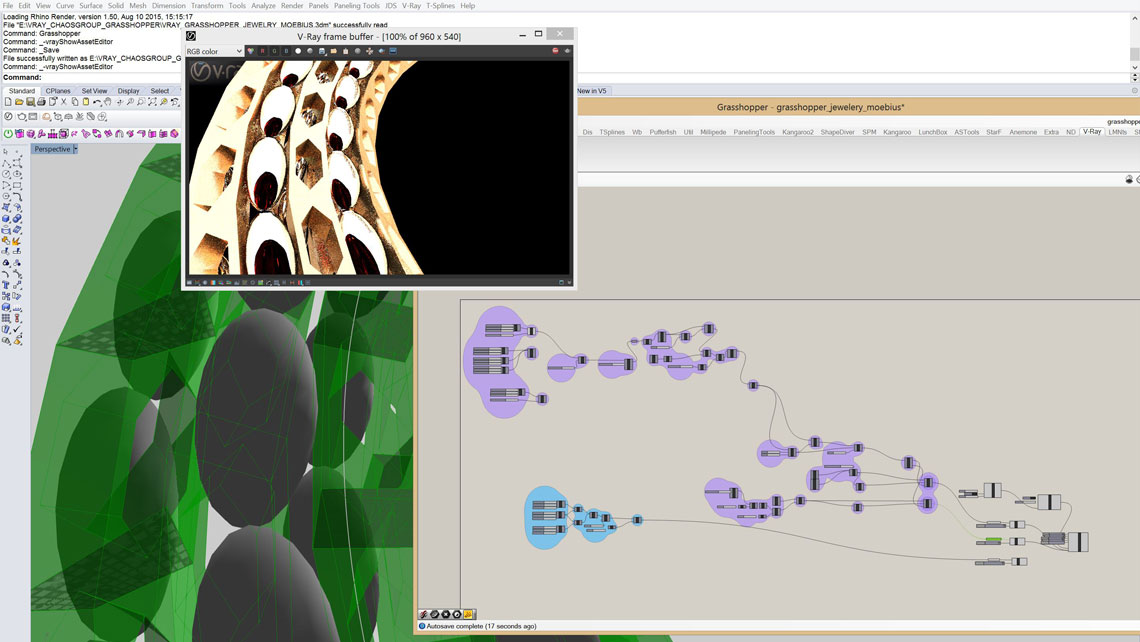
Task: Toggle the red channel in V-Ray frame buffer
Action: [x=262, y=51]
